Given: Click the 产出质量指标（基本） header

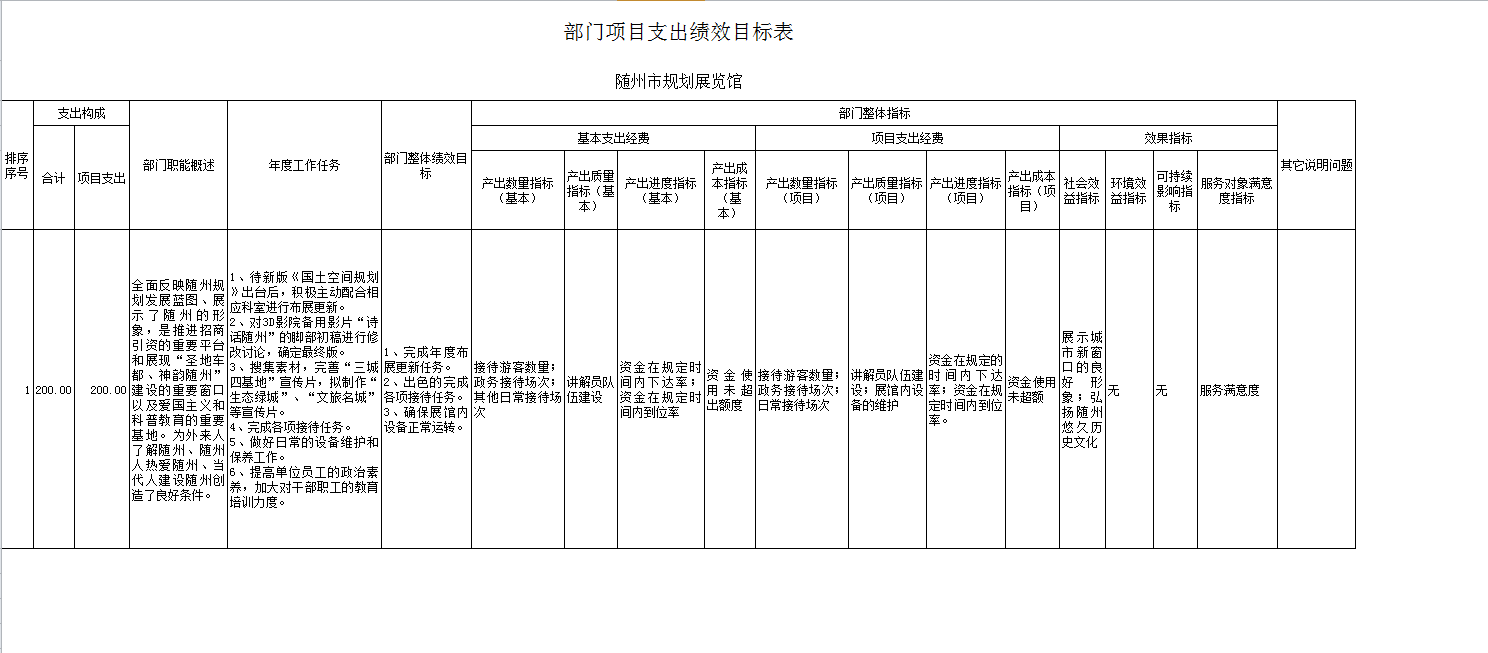Looking at the screenshot, I should [x=590, y=190].
